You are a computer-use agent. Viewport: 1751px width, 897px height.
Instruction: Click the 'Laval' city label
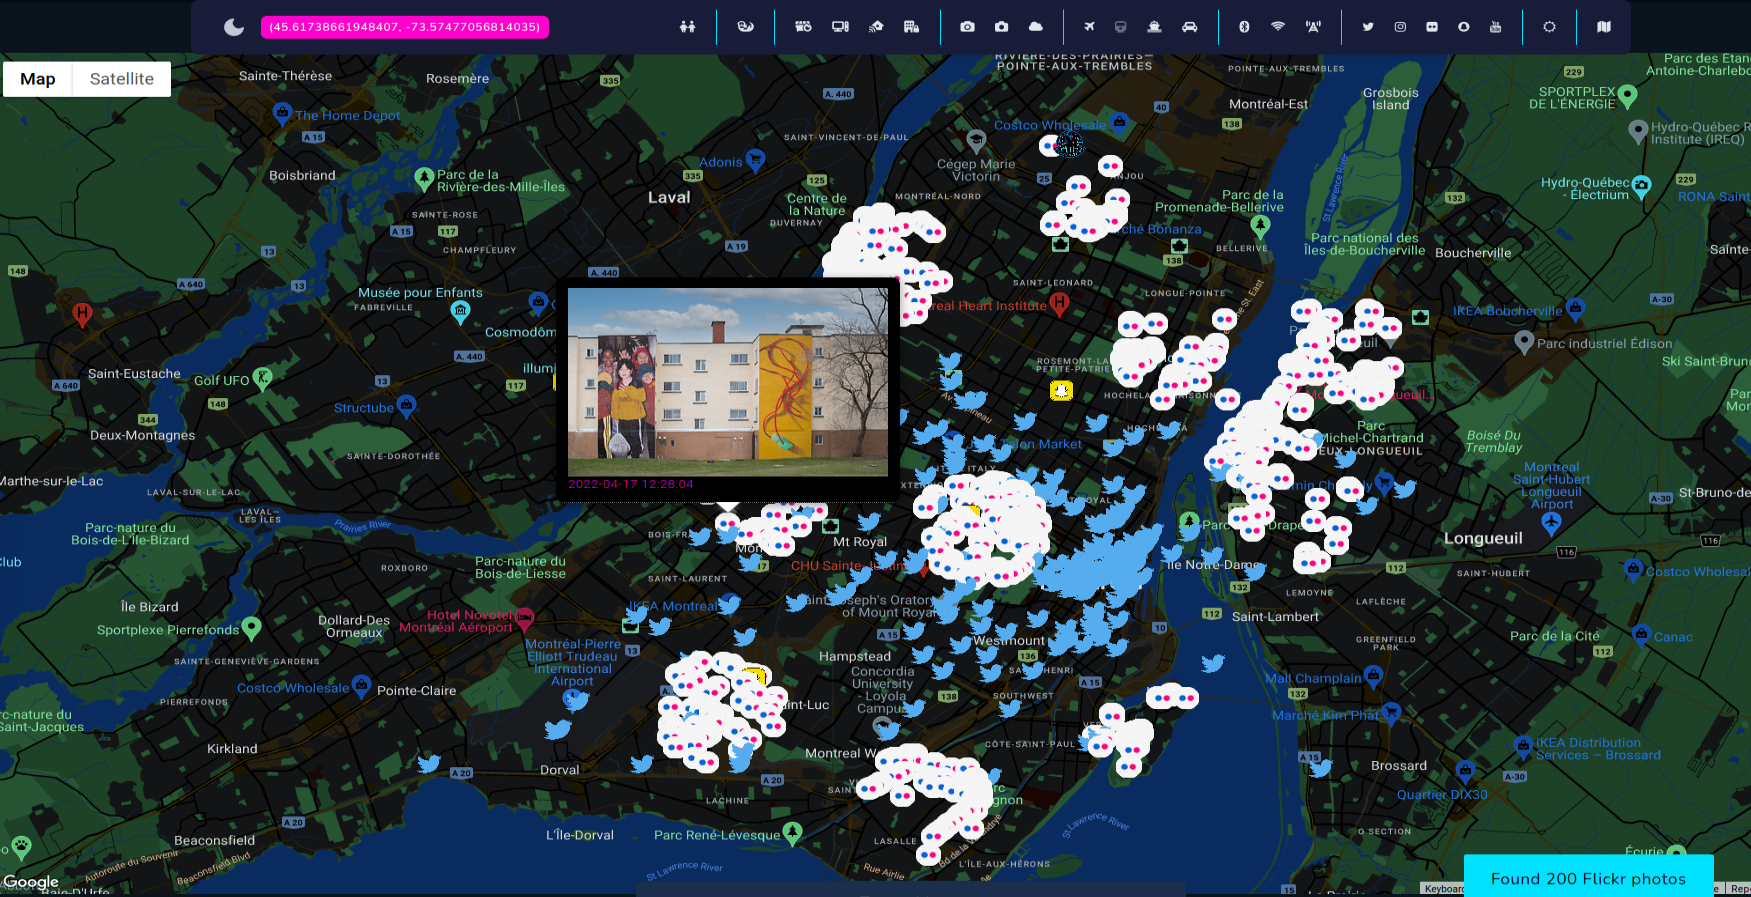coord(669,197)
